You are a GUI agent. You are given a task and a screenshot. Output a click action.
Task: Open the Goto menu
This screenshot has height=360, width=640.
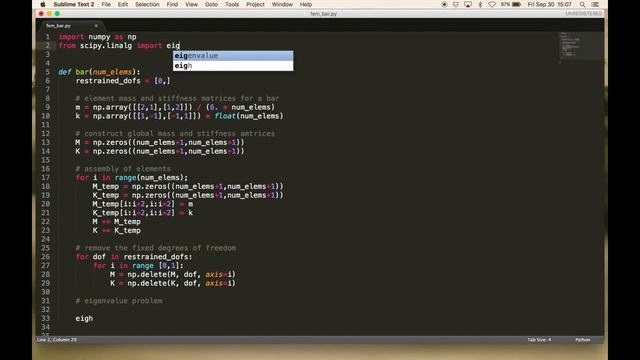pyautogui.click(x=211, y=4)
